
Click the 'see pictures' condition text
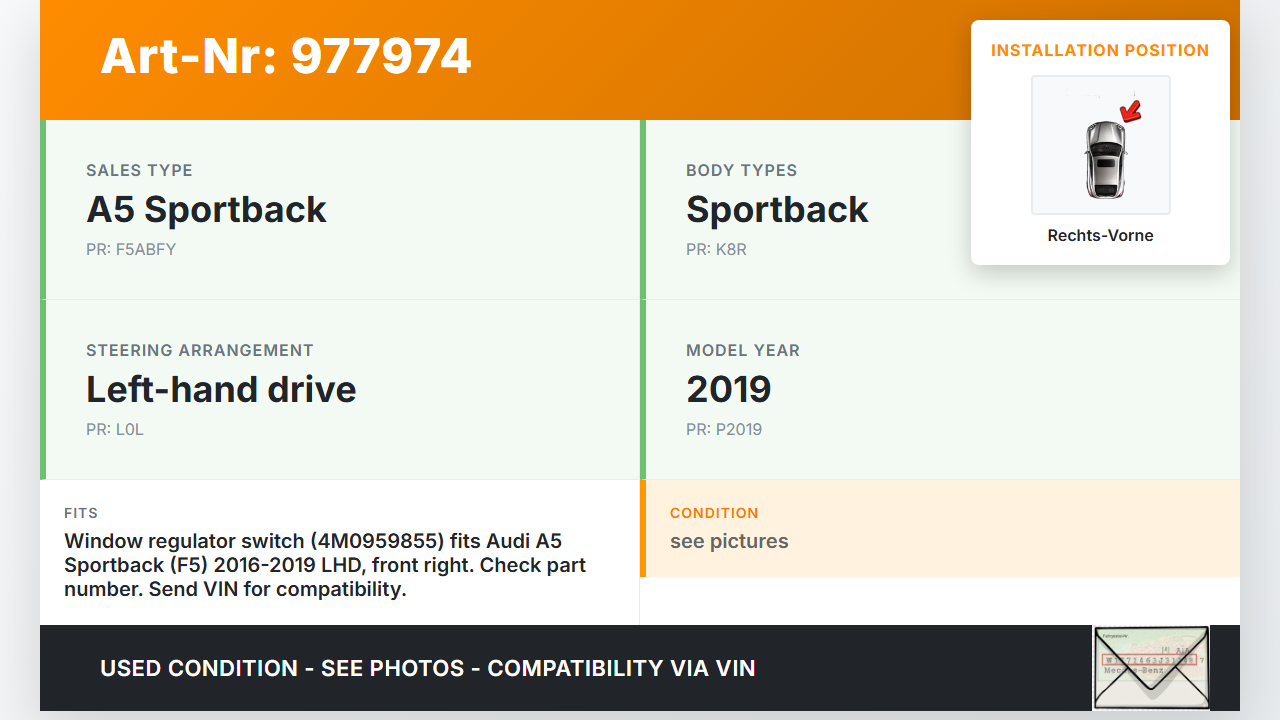pyautogui.click(x=729, y=541)
